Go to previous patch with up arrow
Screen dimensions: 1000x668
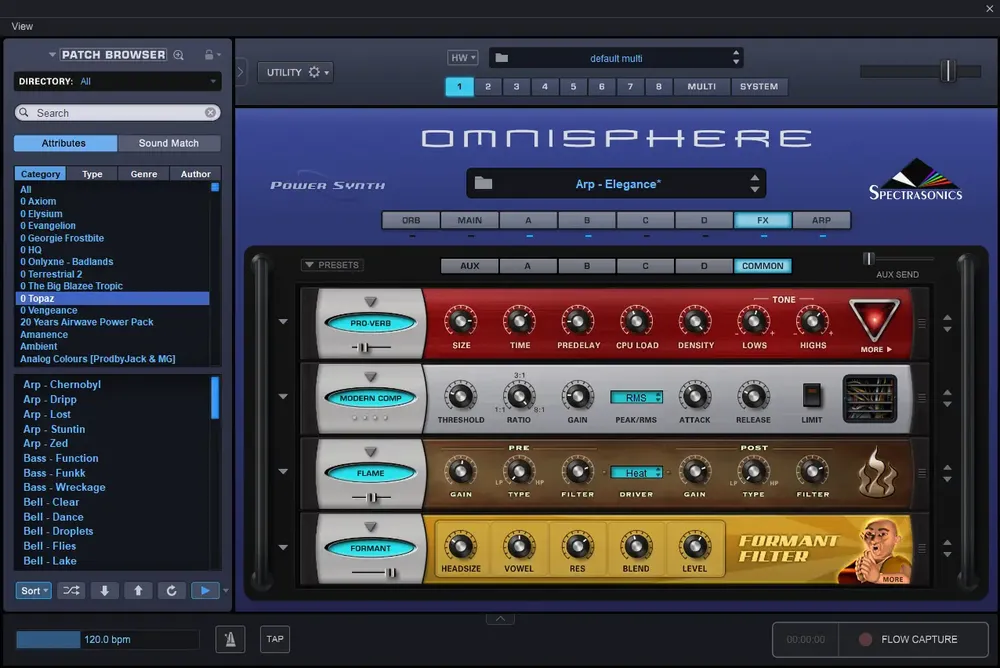point(138,591)
